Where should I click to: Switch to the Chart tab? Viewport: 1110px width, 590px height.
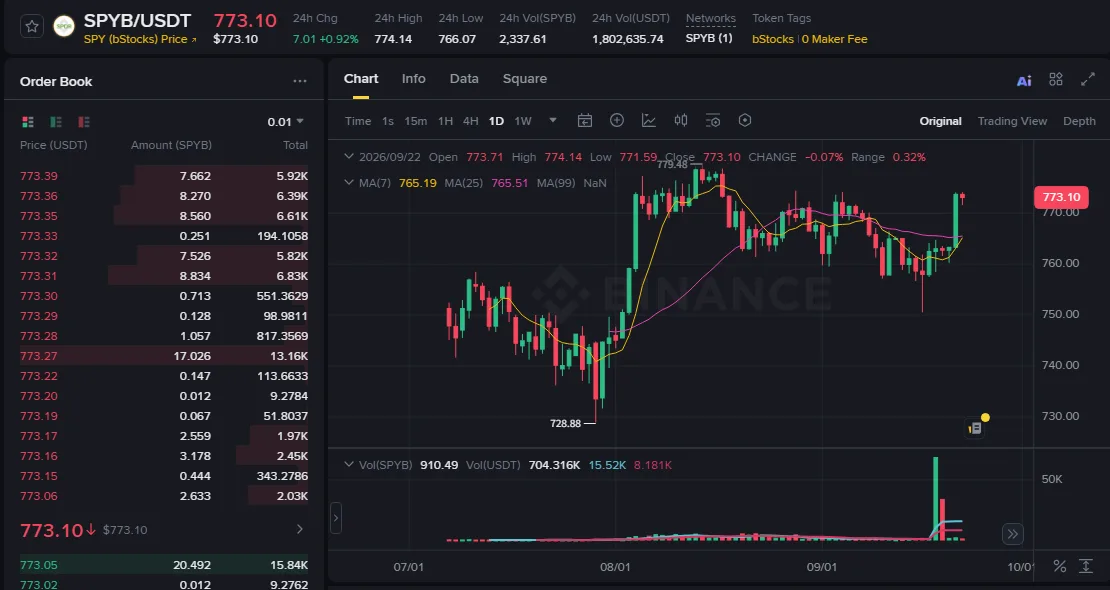click(x=361, y=79)
